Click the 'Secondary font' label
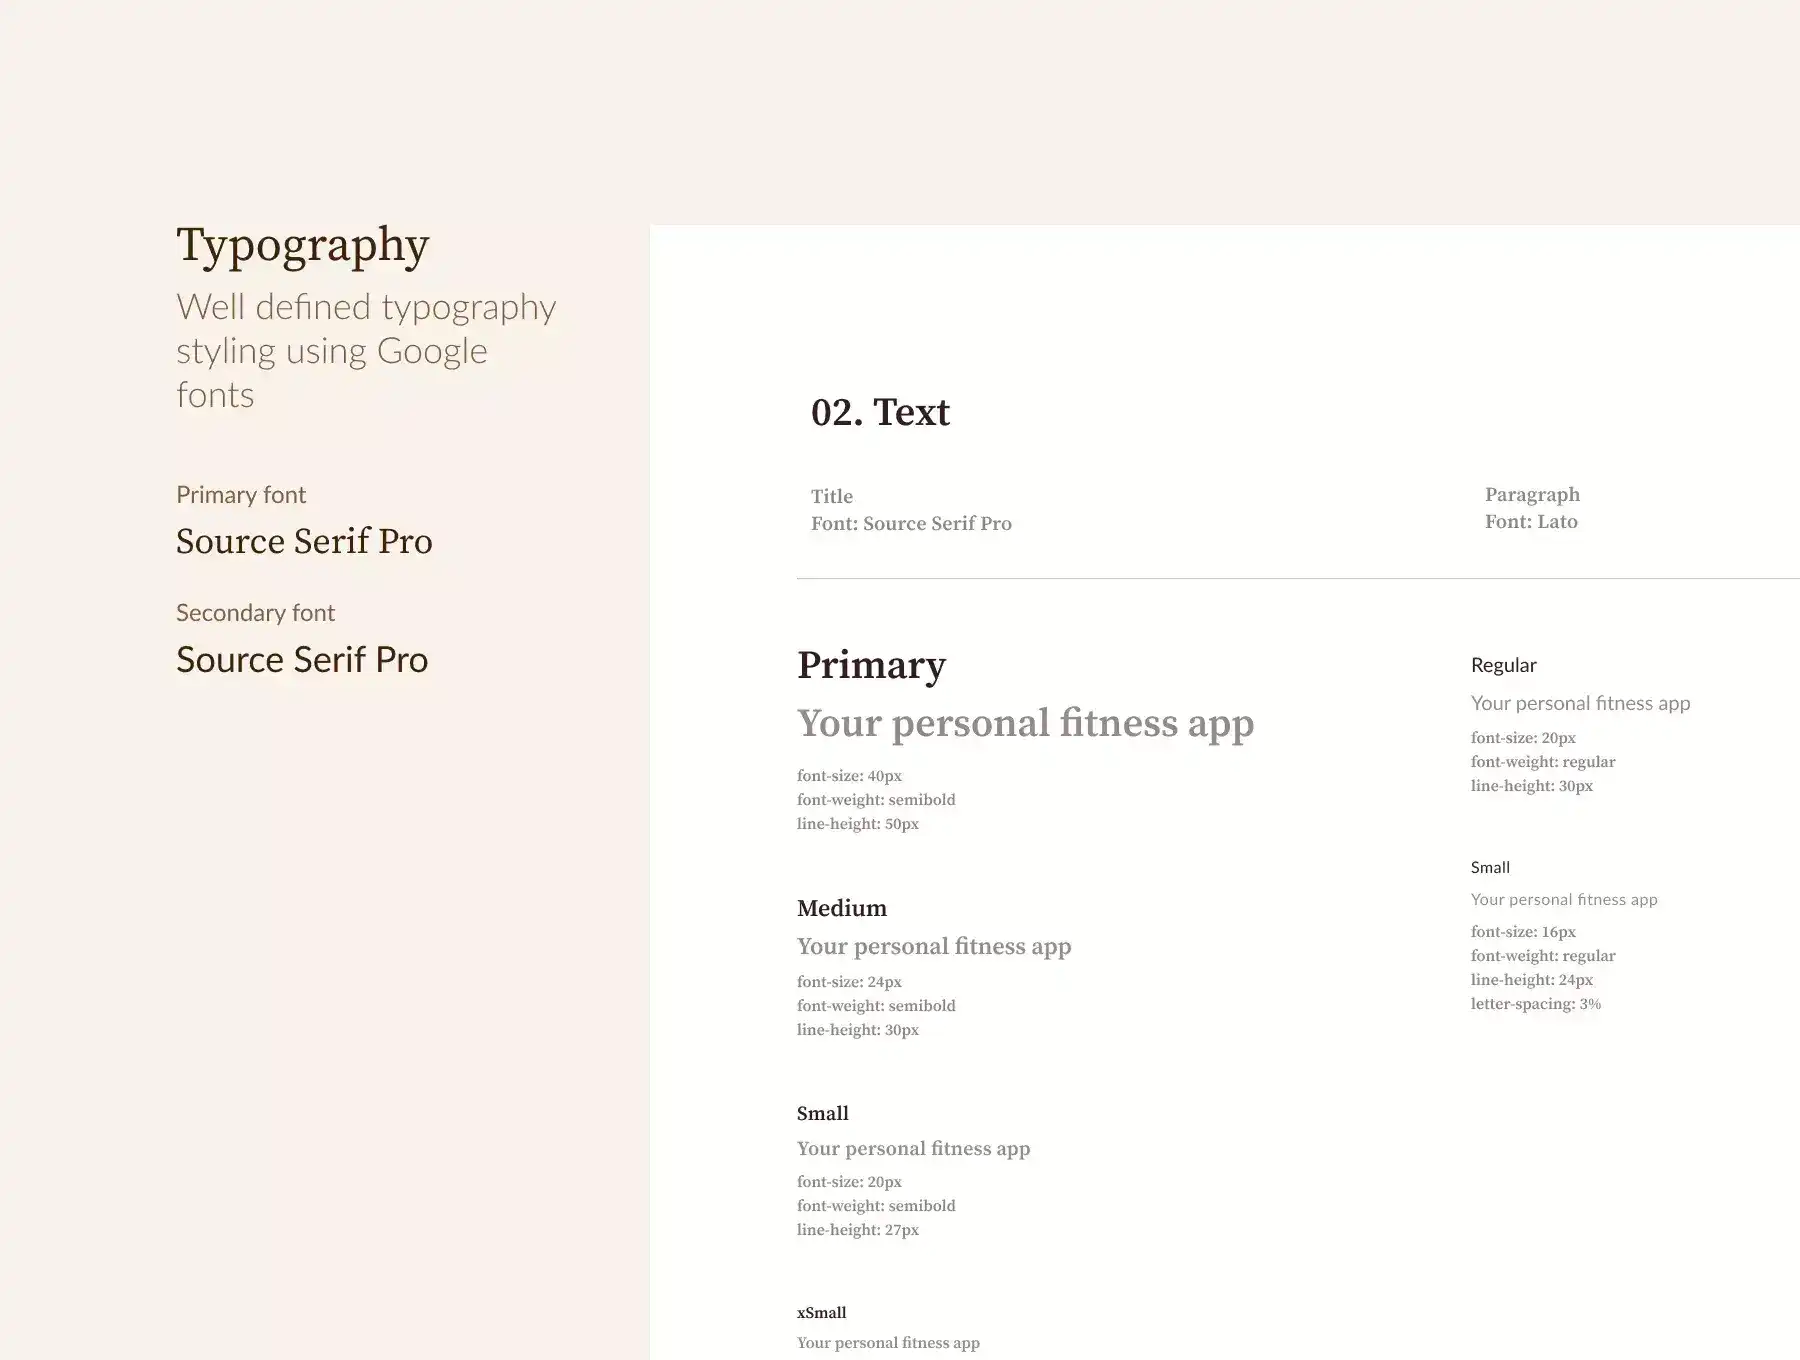This screenshot has width=1800, height=1360. tap(255, 613)
